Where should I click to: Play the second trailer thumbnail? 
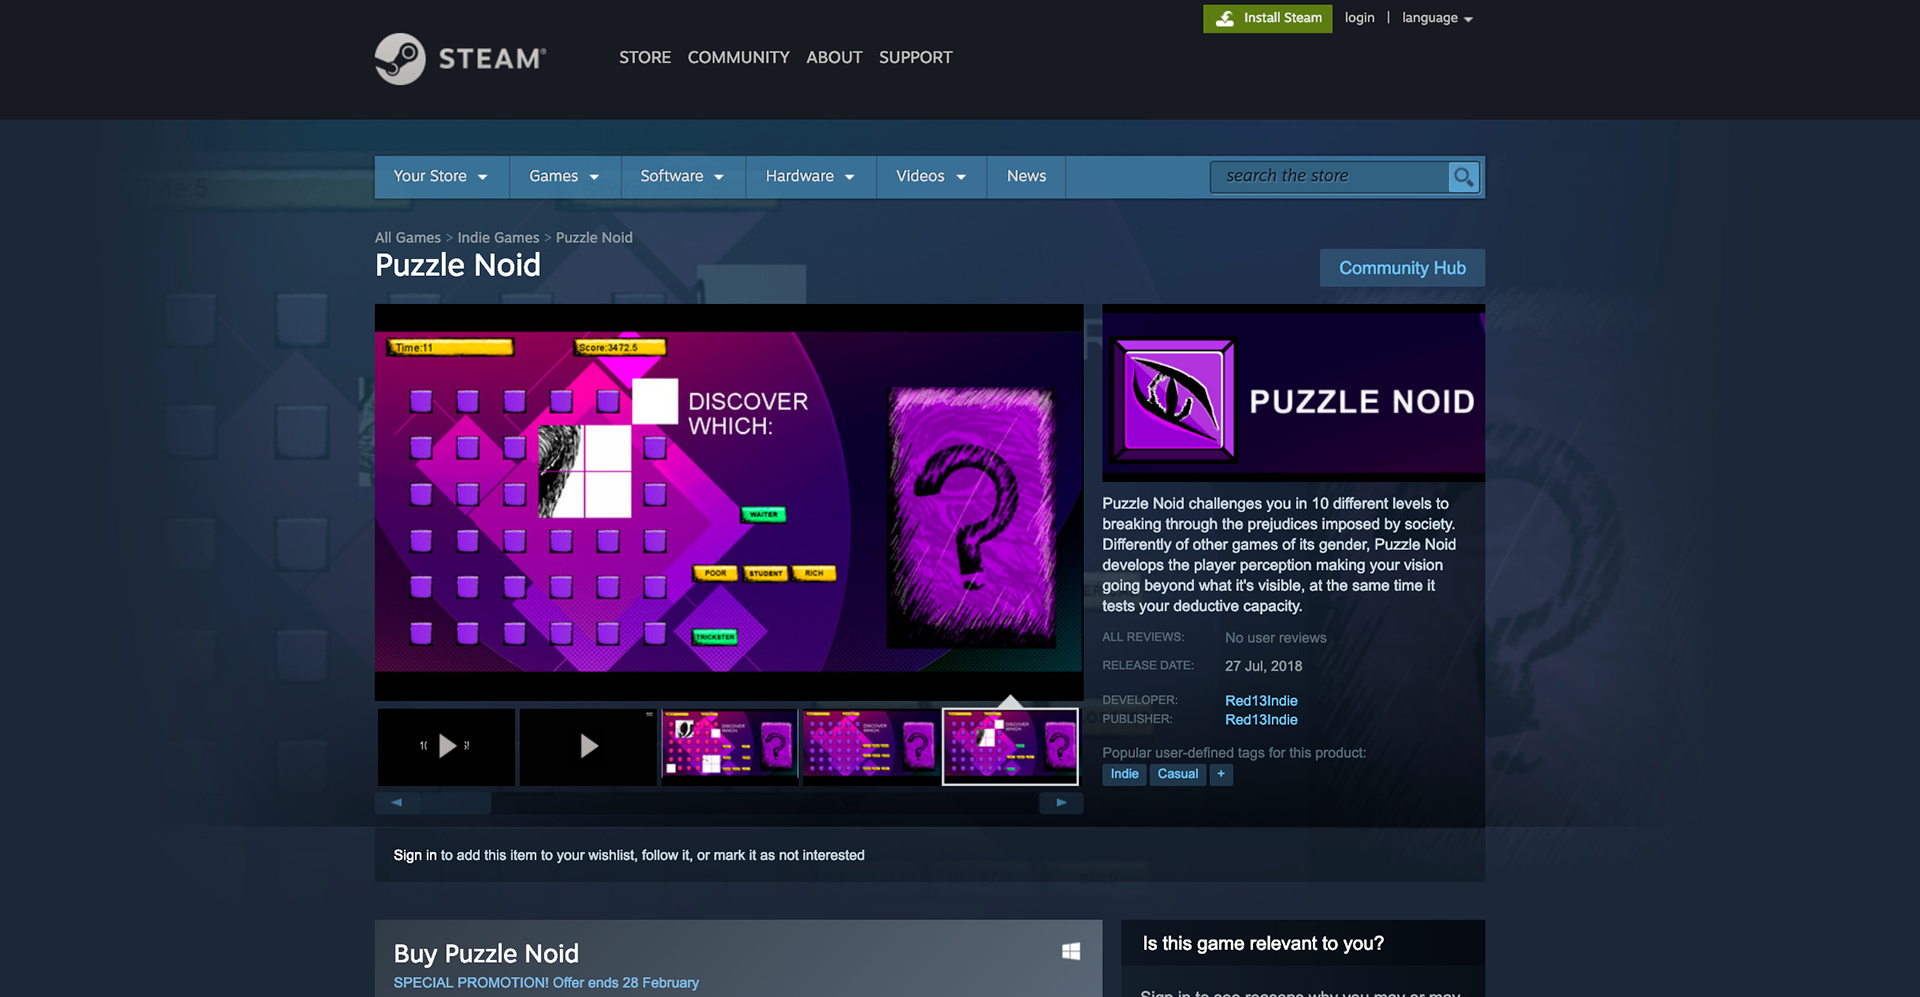588,746
